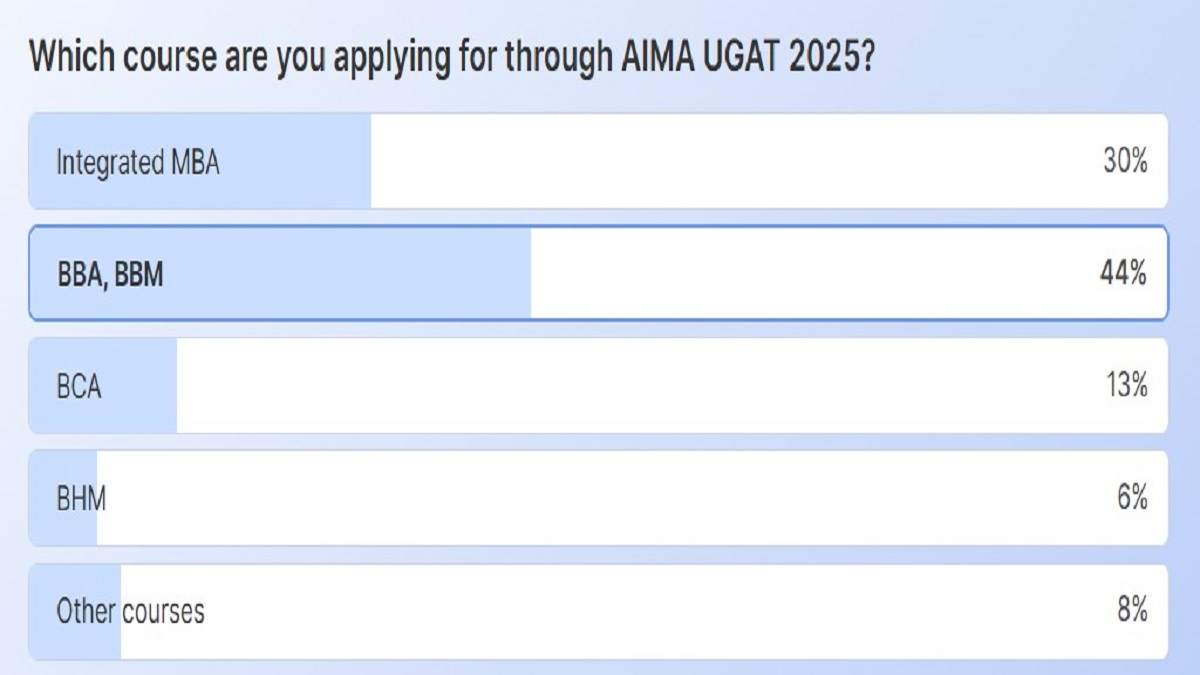Click the 13% result for BCA

point(1125,386)
